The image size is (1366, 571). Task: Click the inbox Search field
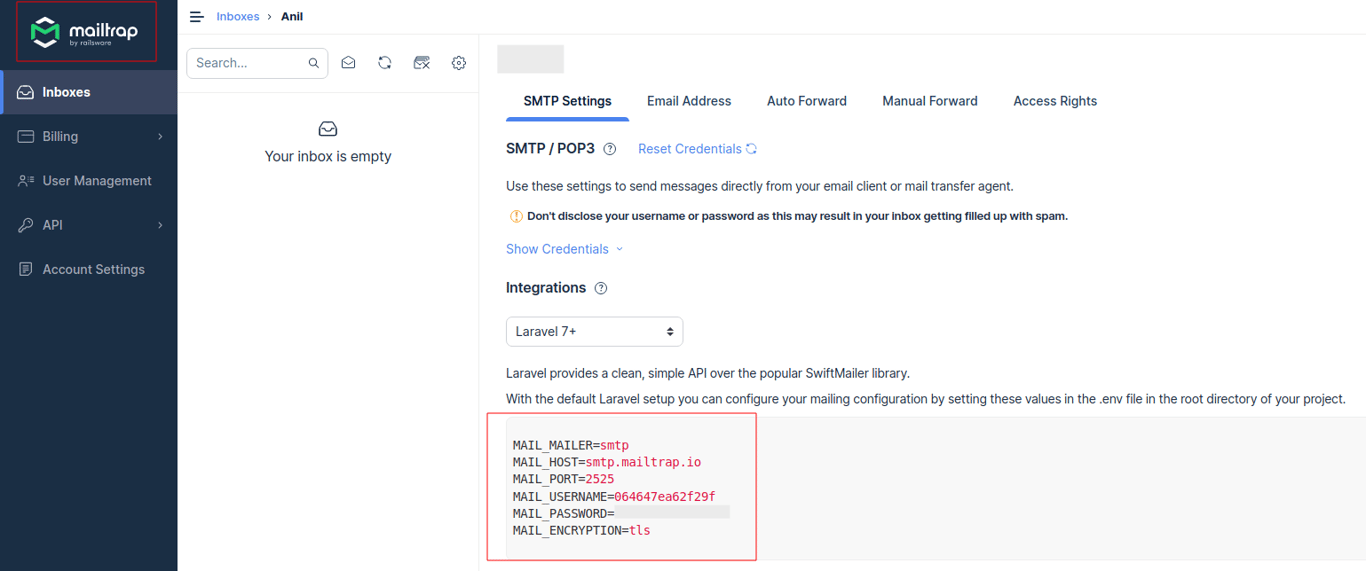246,63
